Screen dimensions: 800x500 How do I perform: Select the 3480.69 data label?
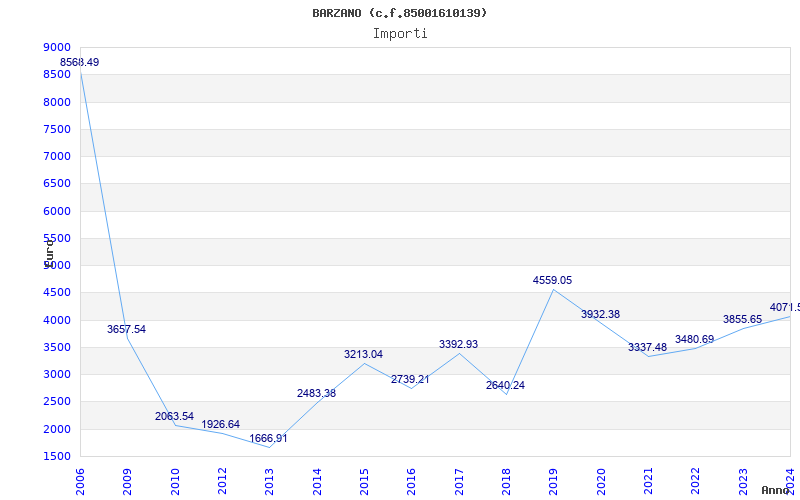(694, 340)
